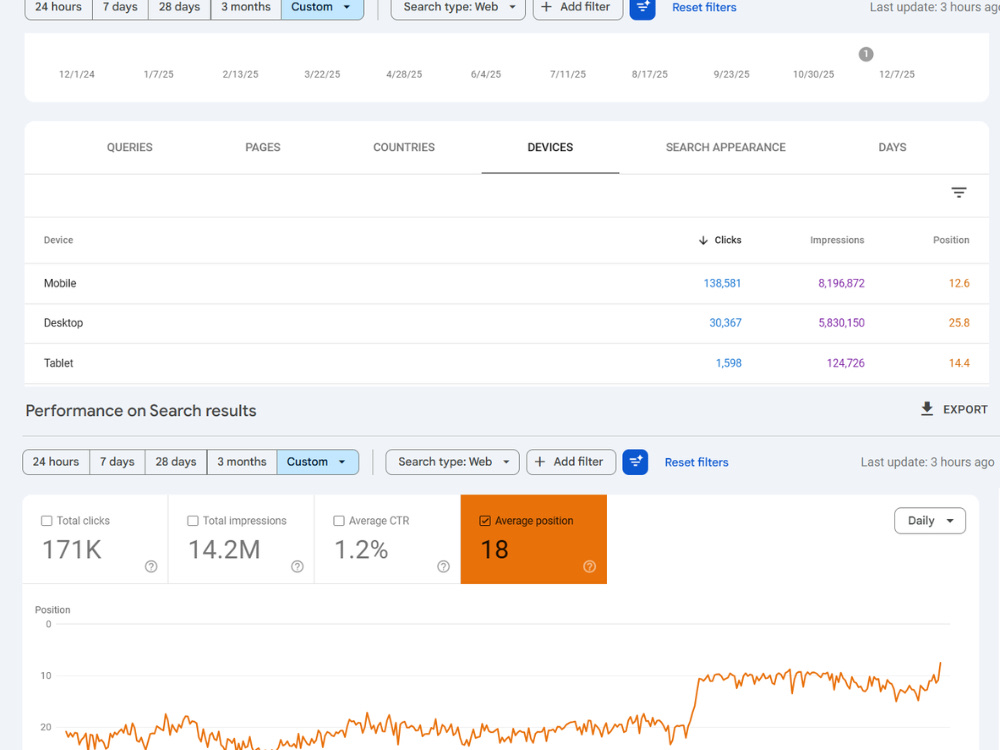Click Tablet impressions value 124,726
The width and height of the screenshot is (1000, 750).
point(845,364)
